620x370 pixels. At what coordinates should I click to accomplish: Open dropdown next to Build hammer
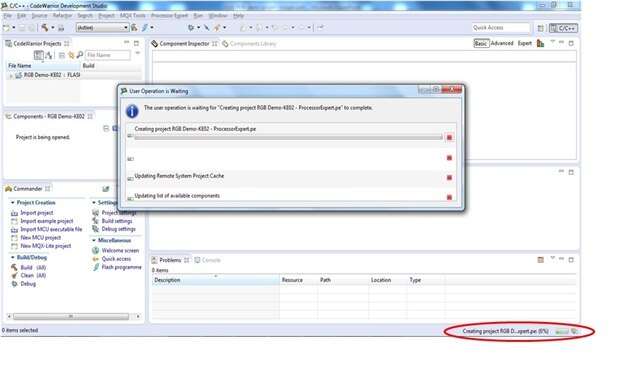click(53, 28)
